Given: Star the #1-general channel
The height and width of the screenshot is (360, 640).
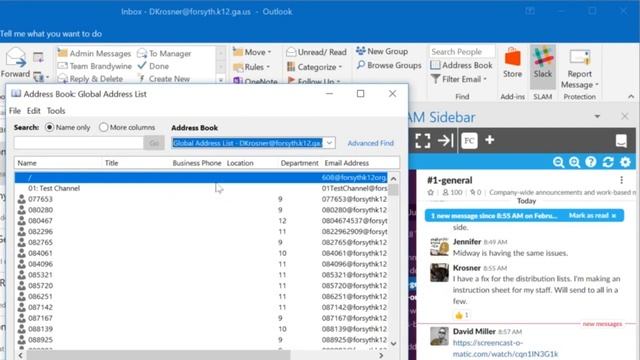Looking at the screenshot, I should pos(430,192).
